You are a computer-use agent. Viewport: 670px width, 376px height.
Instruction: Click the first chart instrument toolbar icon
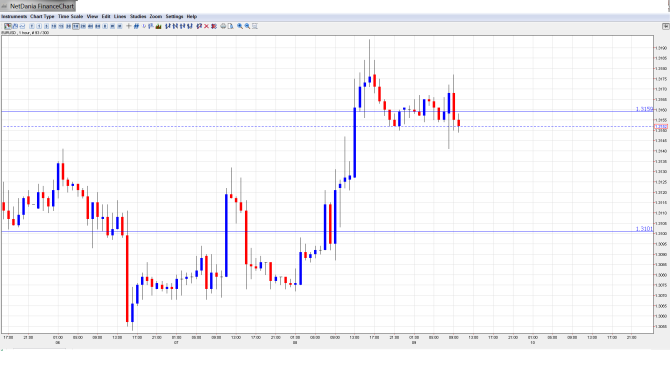[x=8, y=26]
